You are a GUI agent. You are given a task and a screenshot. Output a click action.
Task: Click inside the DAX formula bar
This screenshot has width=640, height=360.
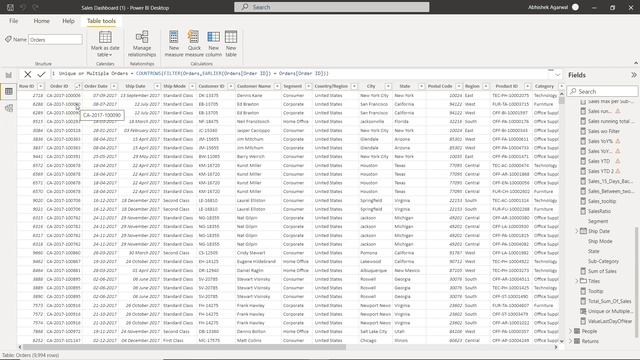tap(302, 74)
